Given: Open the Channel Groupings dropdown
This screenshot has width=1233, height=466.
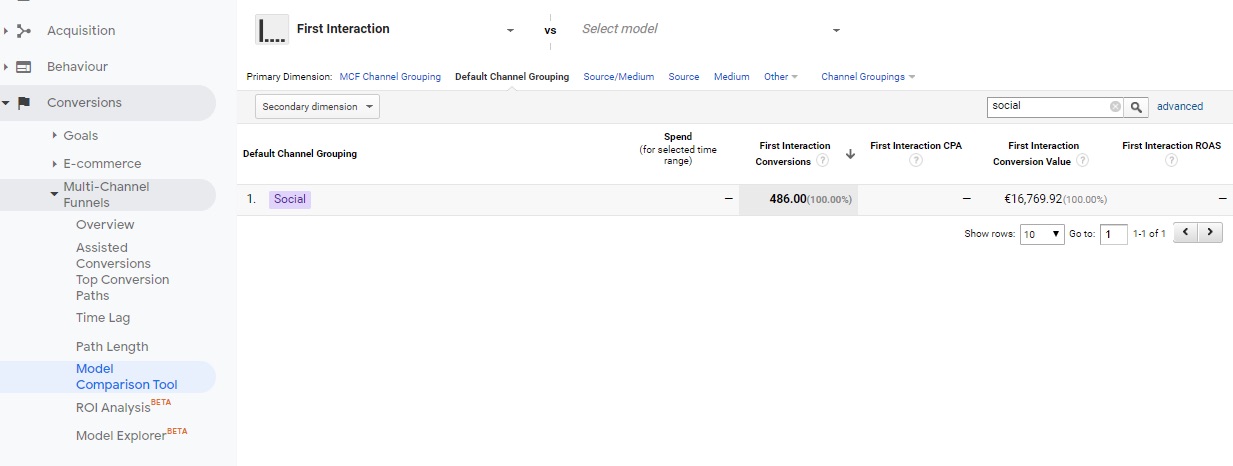Looking at the screenshot, I should (868, 76).
